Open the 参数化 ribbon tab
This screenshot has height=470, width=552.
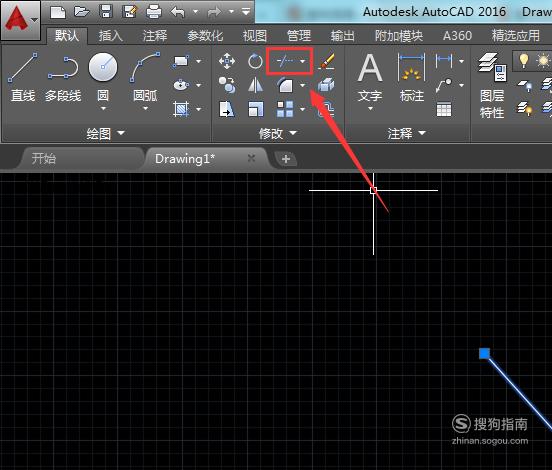205,36
